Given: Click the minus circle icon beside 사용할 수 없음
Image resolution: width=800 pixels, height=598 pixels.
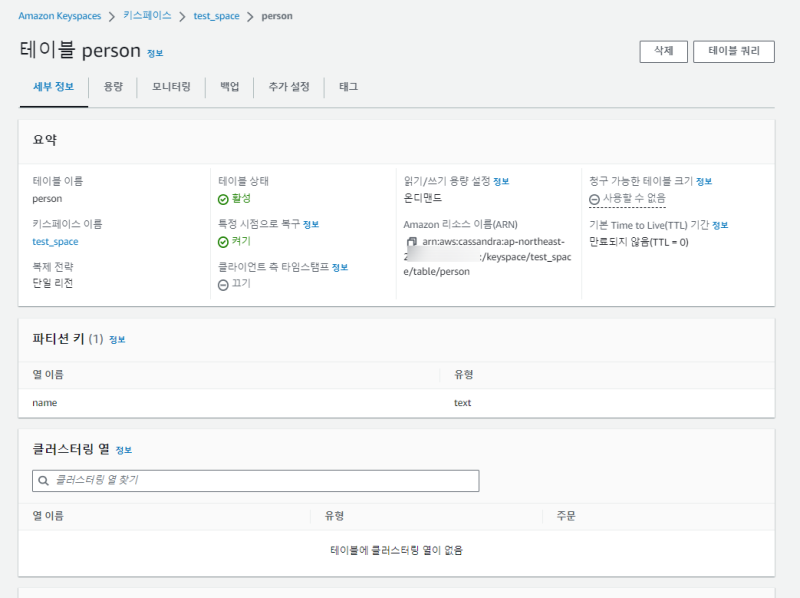Looking at the screenshot, I should point(594,199).
